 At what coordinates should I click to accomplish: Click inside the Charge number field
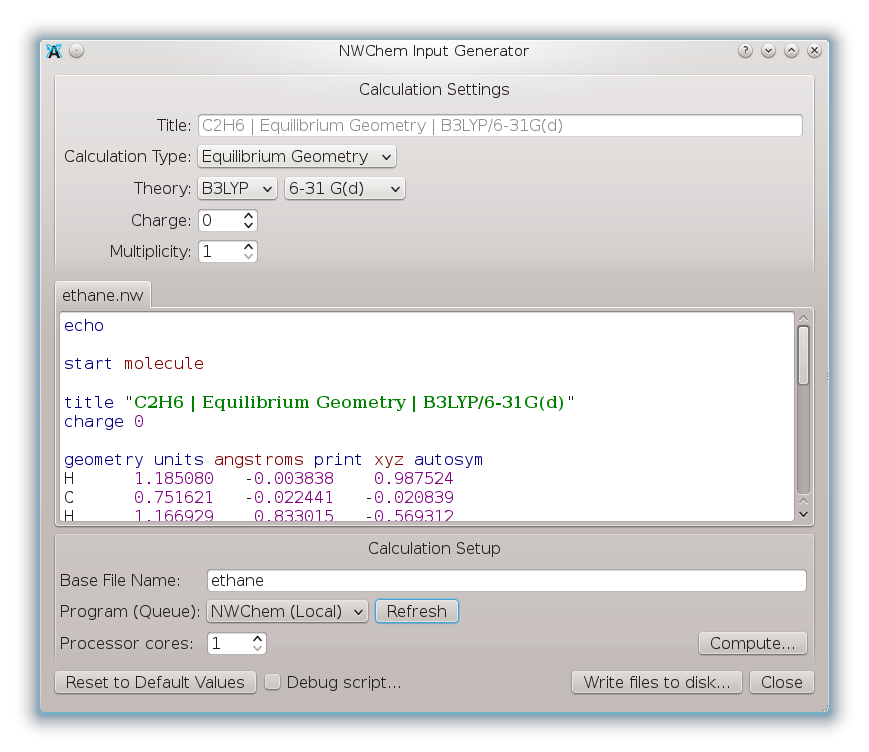tap(220, 221)
